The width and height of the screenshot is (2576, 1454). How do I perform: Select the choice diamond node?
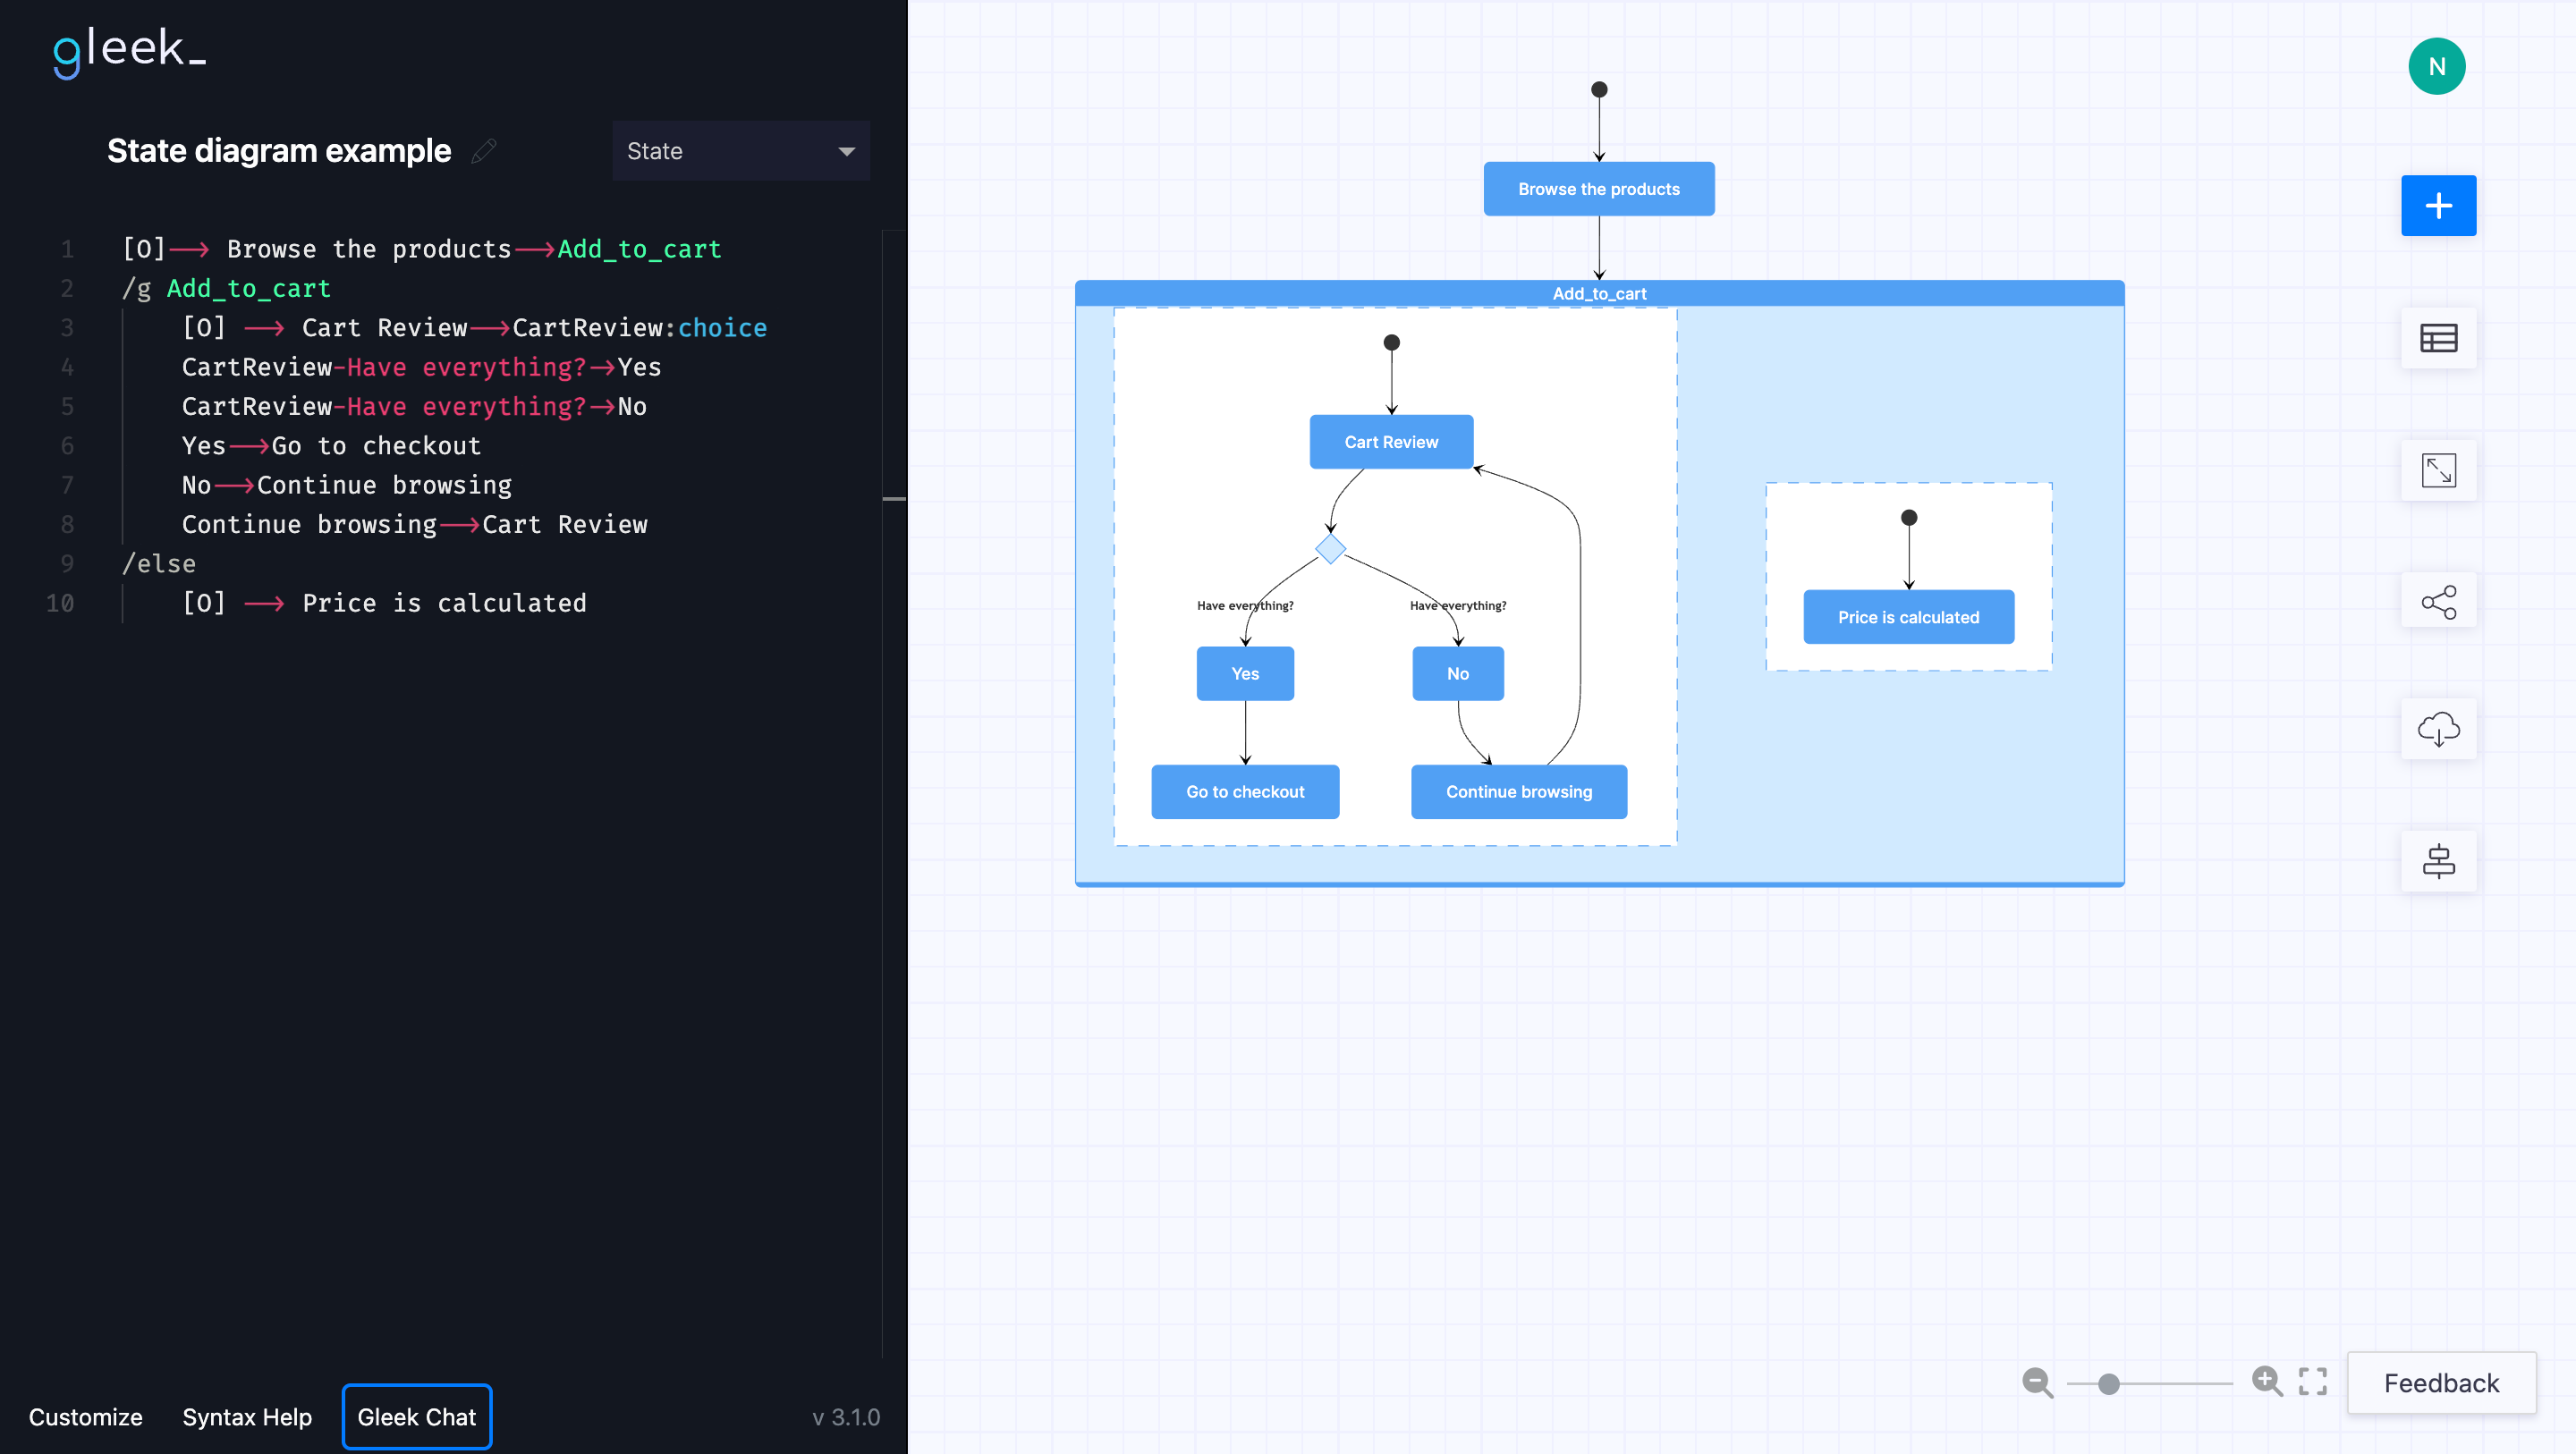pos(1330,549)
